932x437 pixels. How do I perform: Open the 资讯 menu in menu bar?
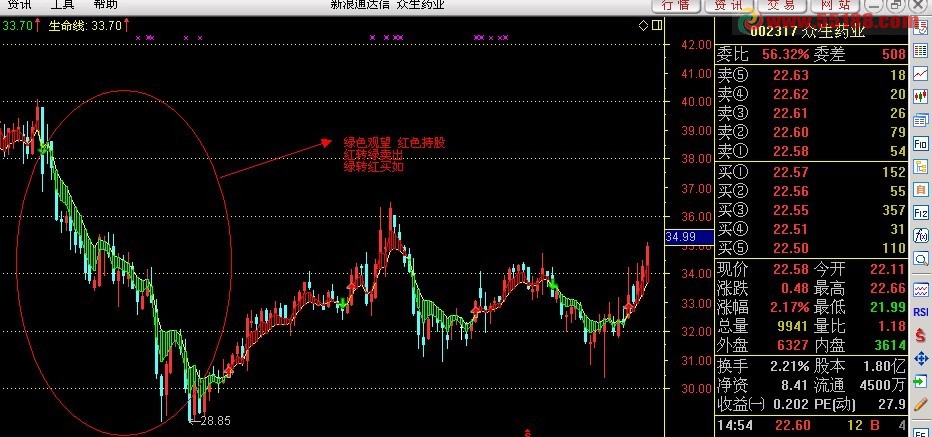[x=18, y=5]
